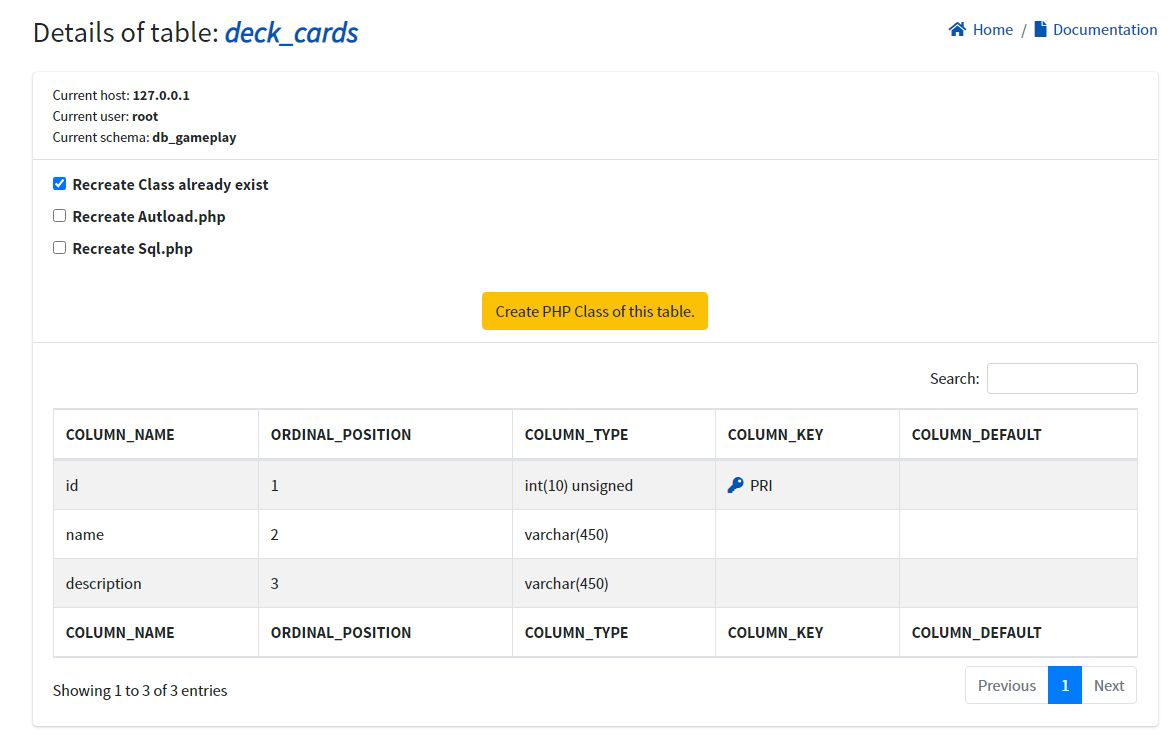Click the deck_cards table title
Viewport: 1176px width, 744px height.
[291, 33]
